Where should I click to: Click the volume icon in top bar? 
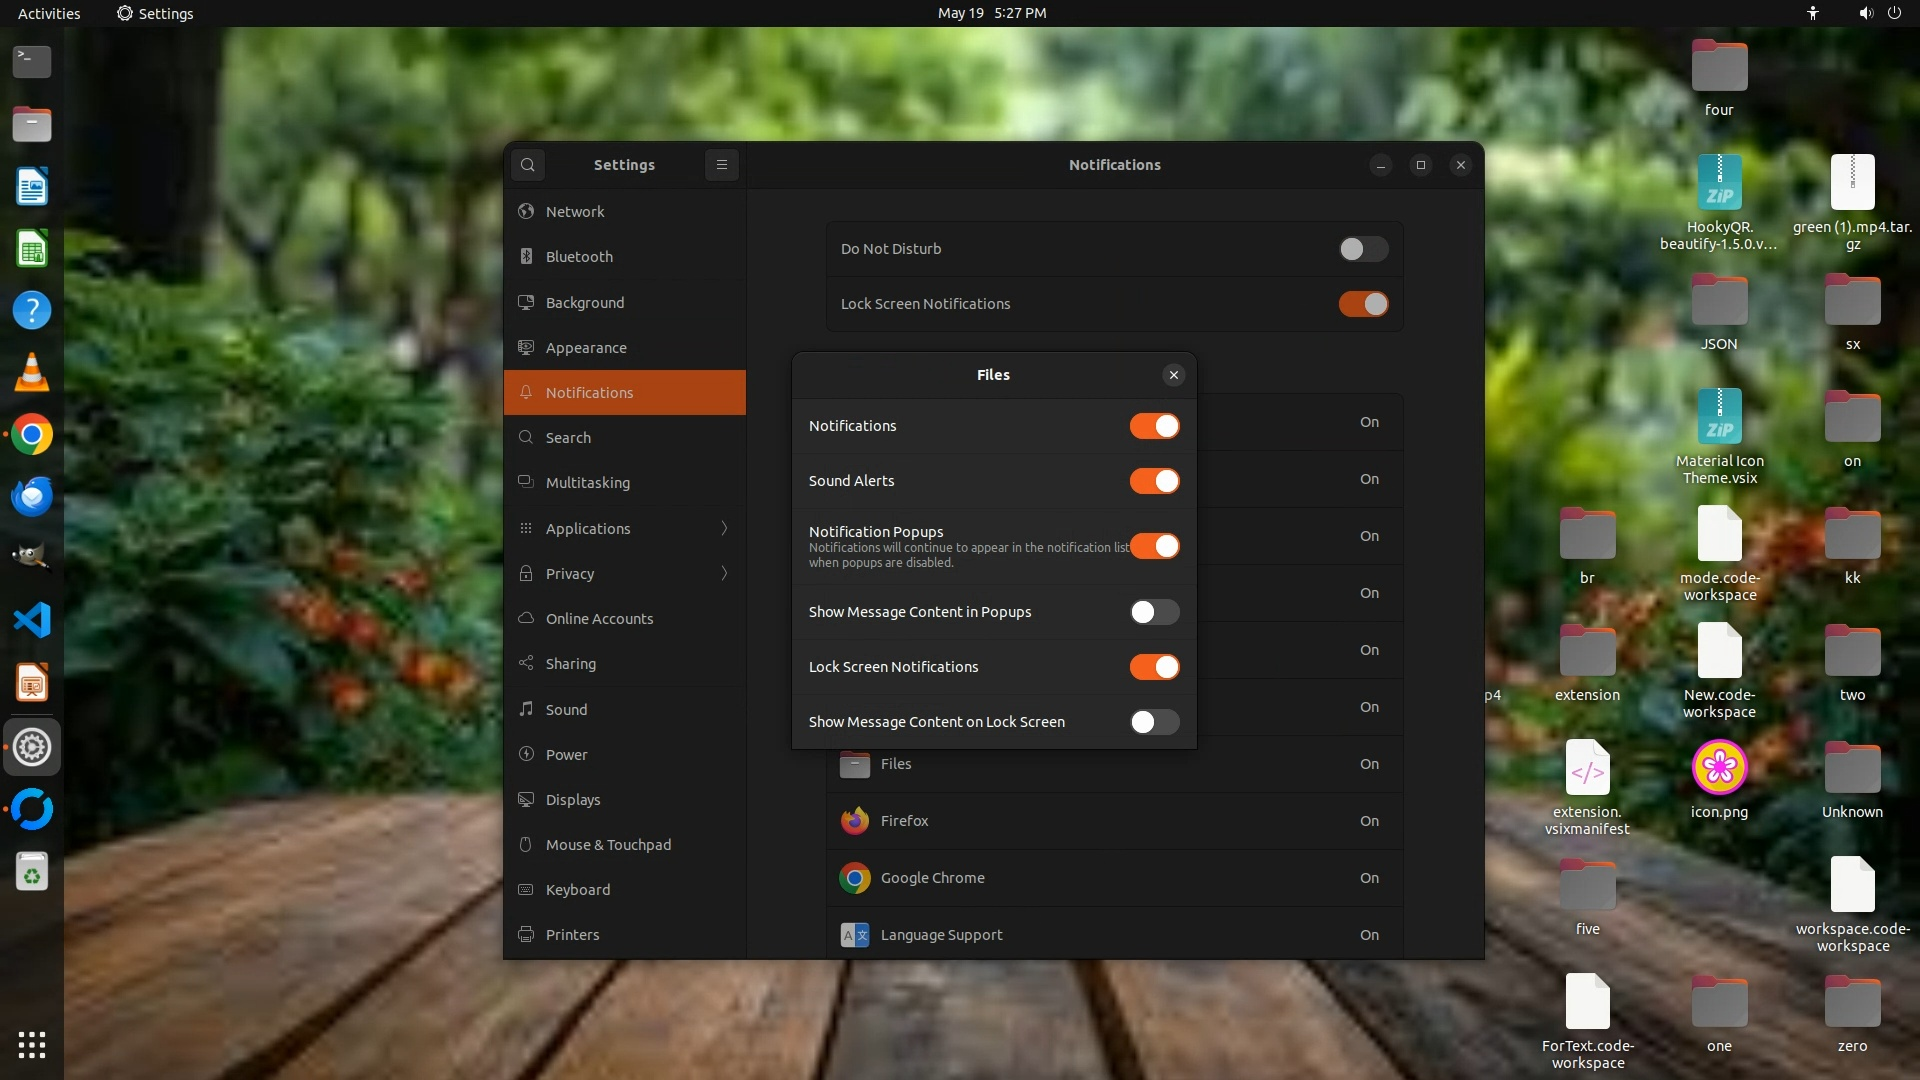(1865, 13)
